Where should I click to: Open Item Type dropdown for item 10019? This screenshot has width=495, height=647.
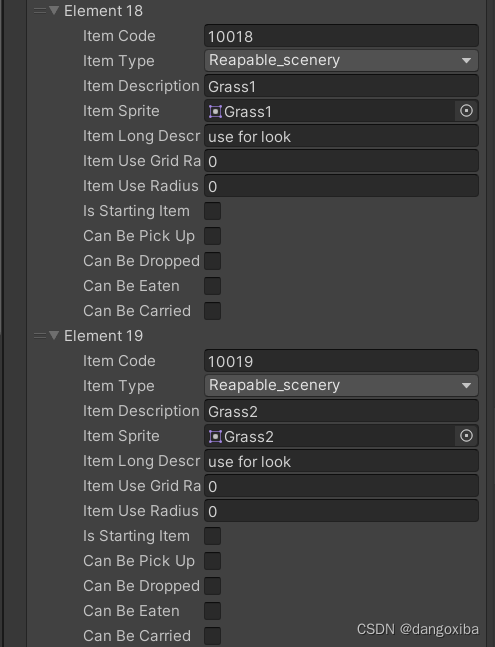pyautogui.click(x=341, y=385)
